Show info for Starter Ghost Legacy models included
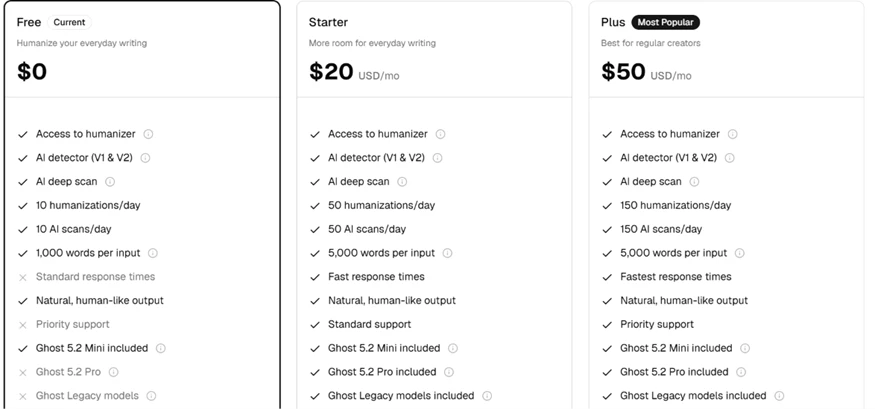The height and width of the screenshot is (409, 875). (487, 396)
